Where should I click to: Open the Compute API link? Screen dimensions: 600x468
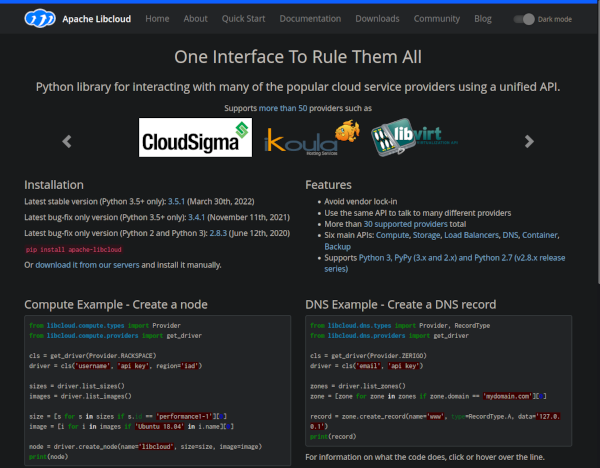(393, 235)
